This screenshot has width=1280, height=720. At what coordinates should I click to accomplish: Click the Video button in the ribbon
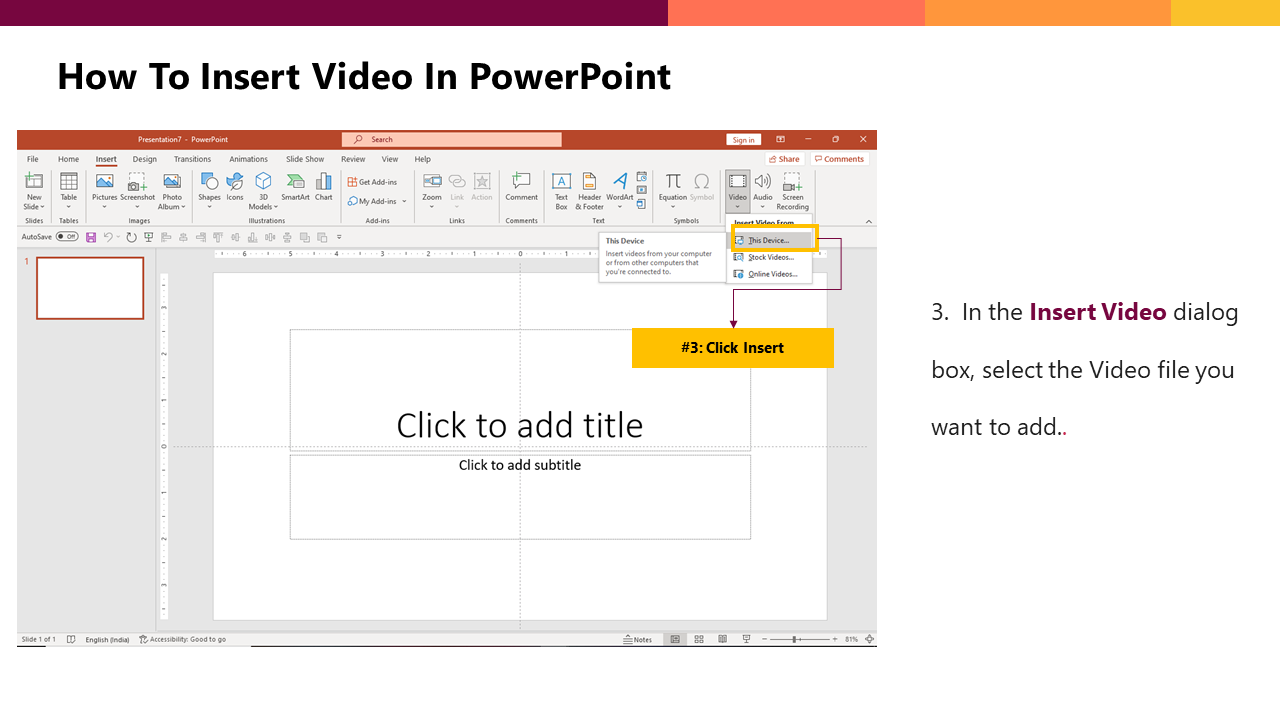tap(737, 189)
